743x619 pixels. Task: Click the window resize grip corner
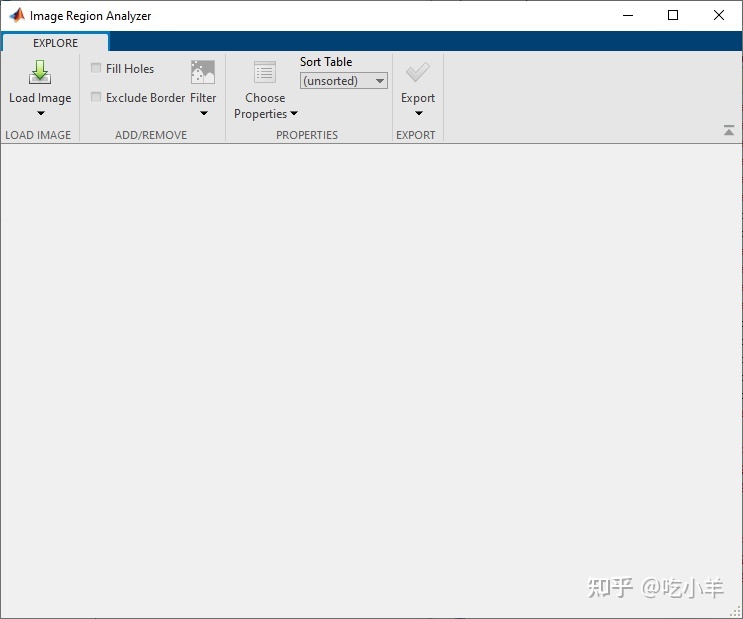click(x=736, y=612)
